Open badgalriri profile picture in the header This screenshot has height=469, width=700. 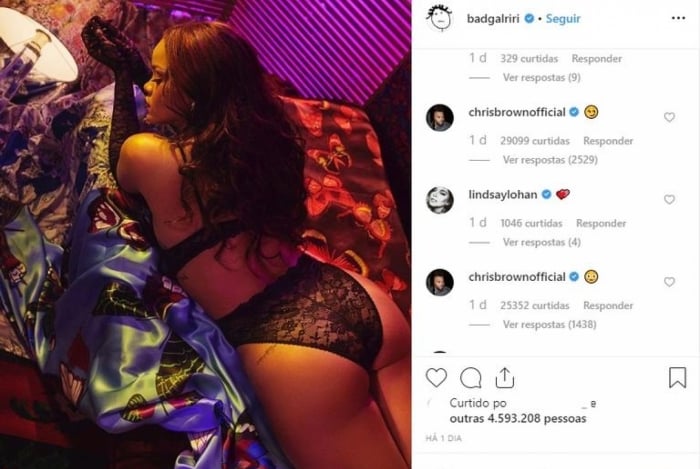click(x=440, y=18)
